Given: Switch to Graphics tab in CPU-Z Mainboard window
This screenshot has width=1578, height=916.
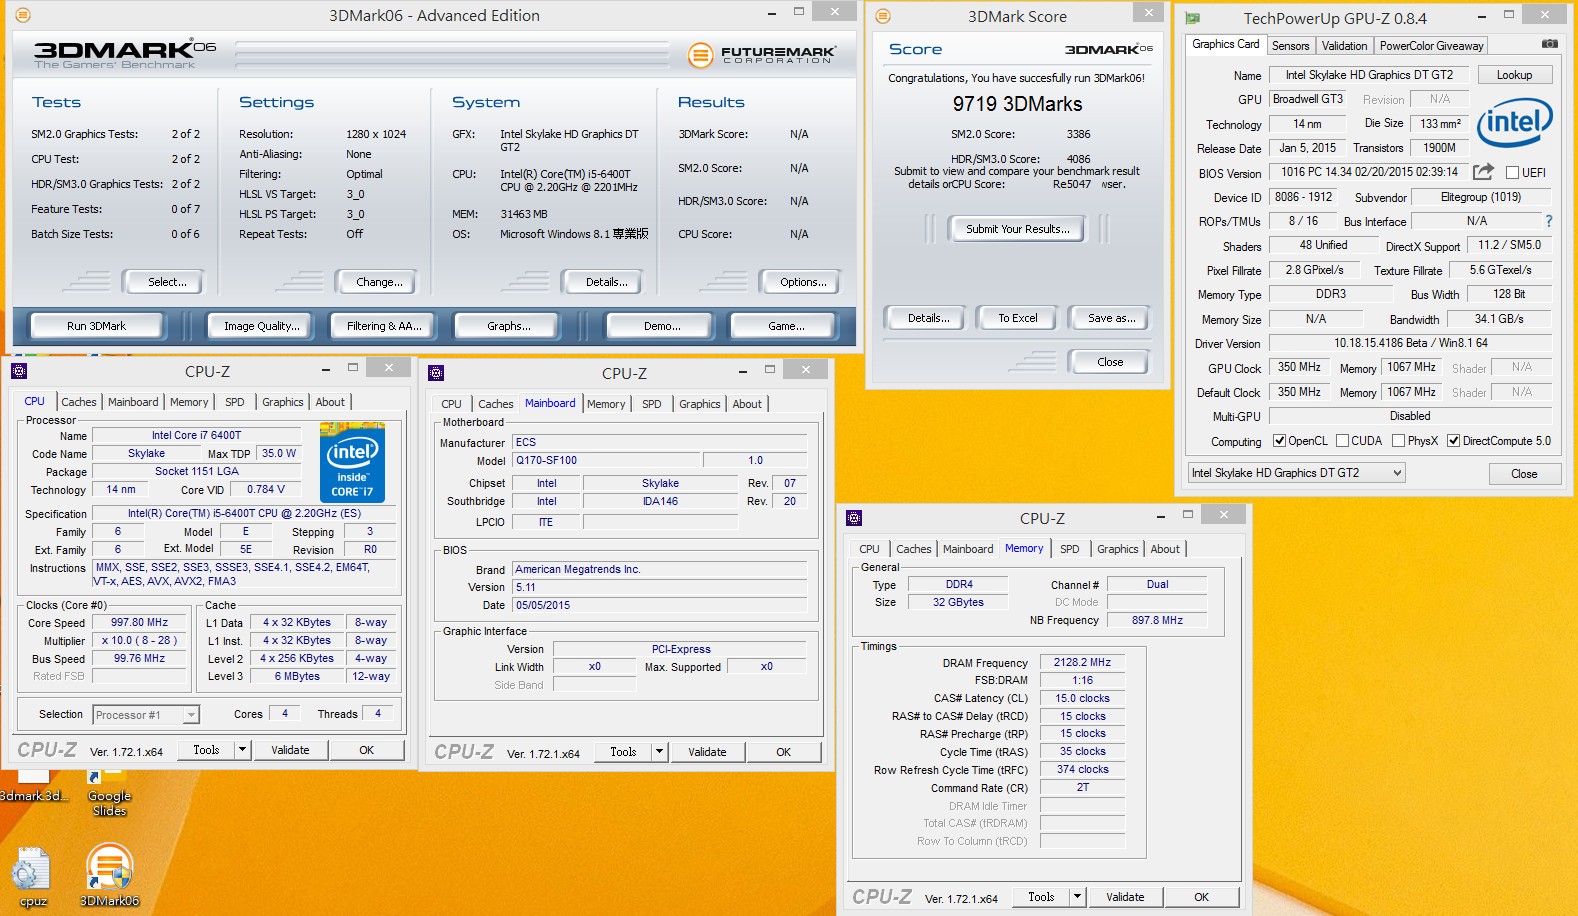Looking at the screenshot, I should click(x=699, y=404).
